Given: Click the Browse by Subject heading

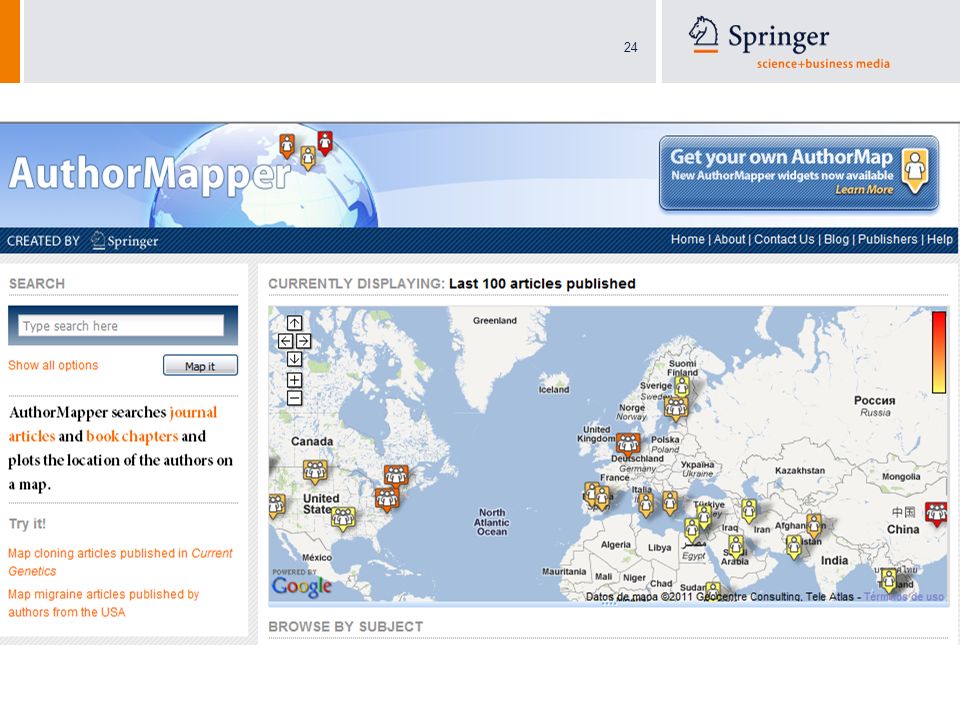Looking at the screenshot, I should 345,626.
